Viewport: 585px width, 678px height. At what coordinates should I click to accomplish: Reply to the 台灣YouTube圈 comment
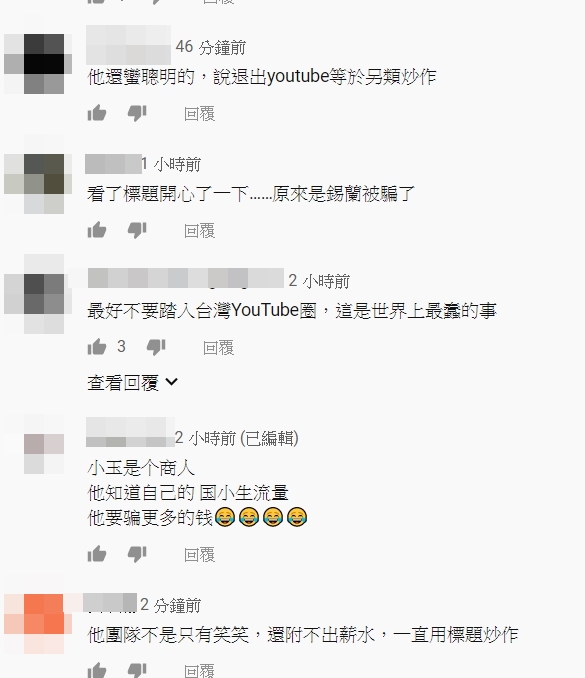tap(218, 348)
